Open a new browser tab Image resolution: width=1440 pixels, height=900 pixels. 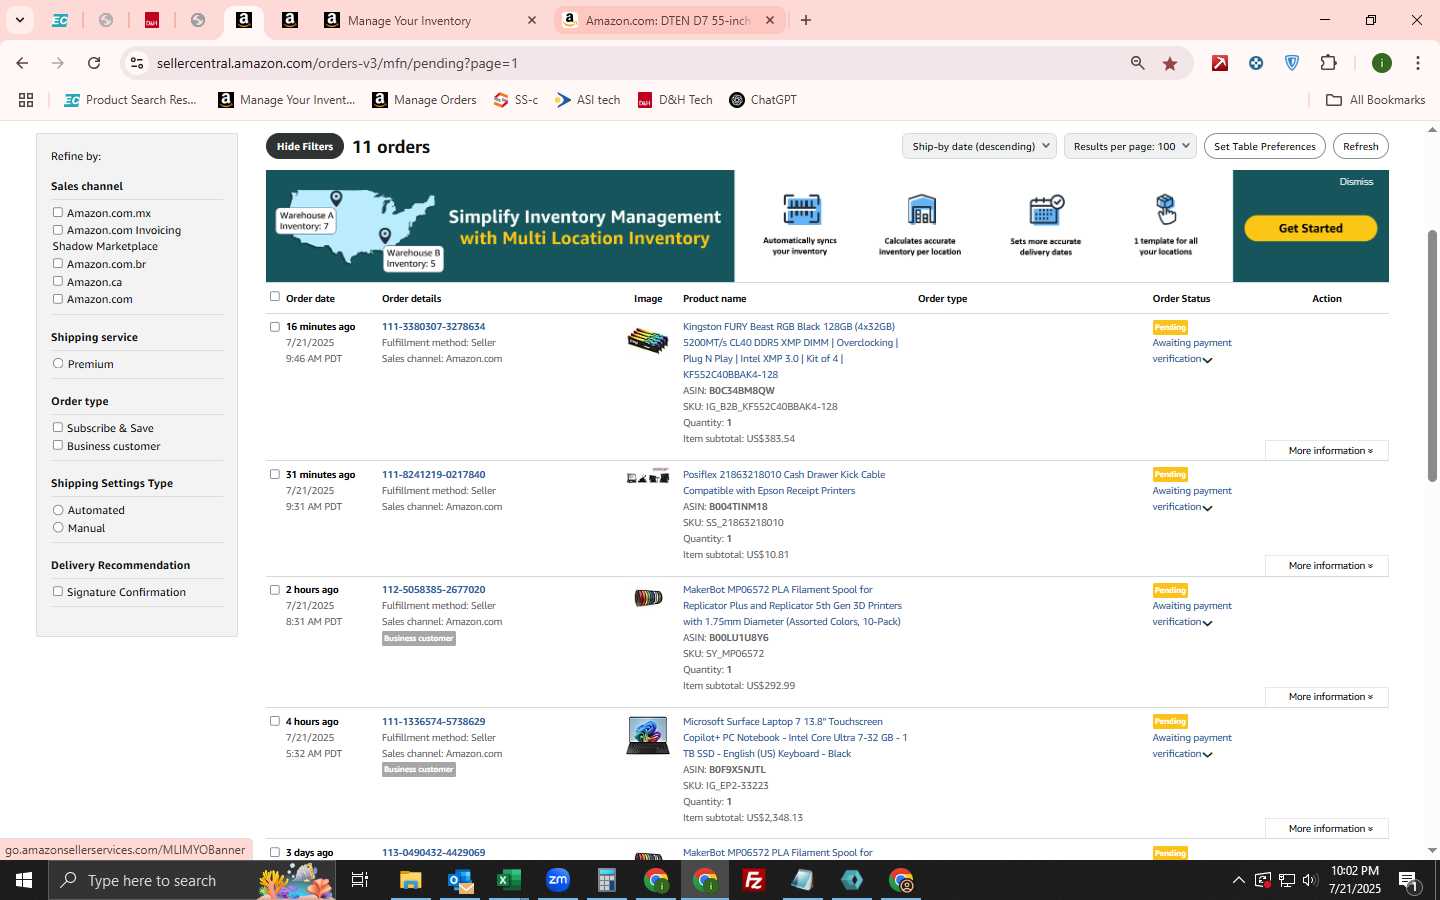coord(806,20)
